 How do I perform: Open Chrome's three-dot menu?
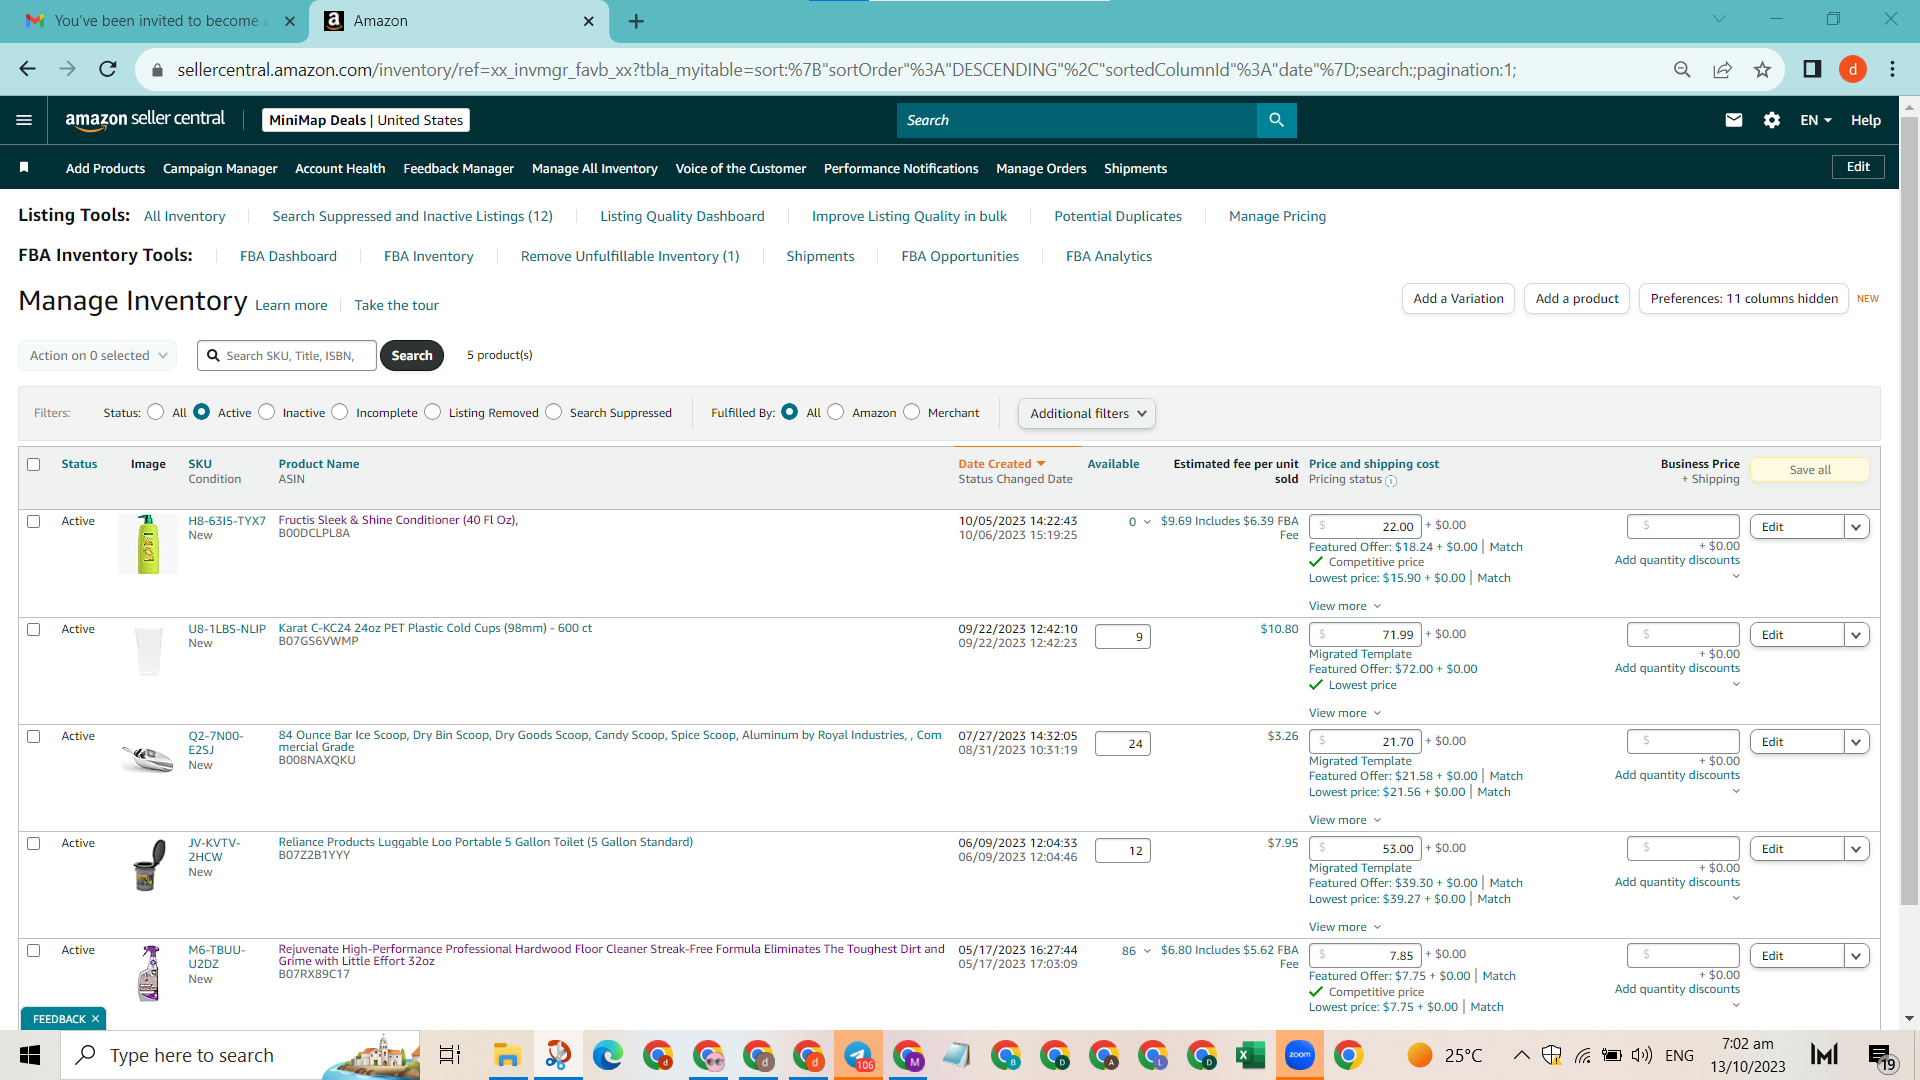tap(1892, 69)
